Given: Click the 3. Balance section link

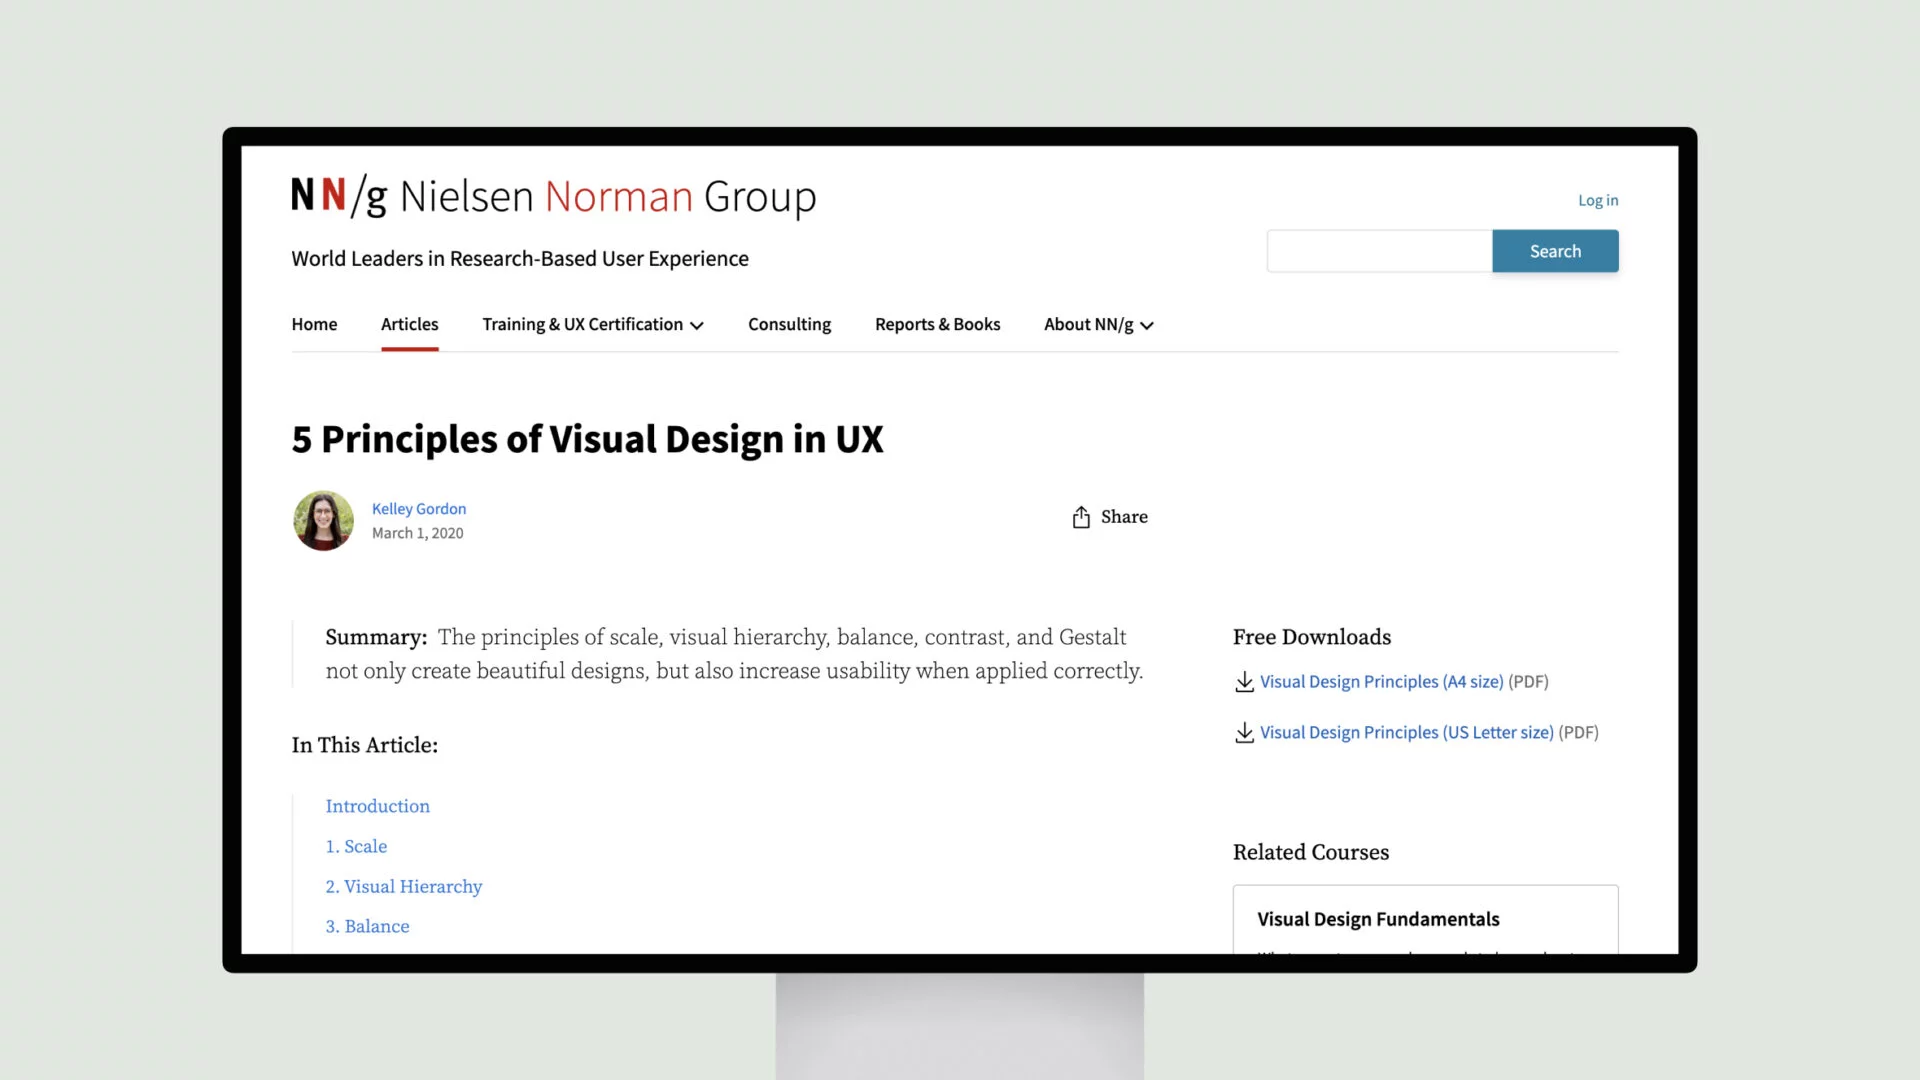Looking at the screenshot, I should point(367,924).
